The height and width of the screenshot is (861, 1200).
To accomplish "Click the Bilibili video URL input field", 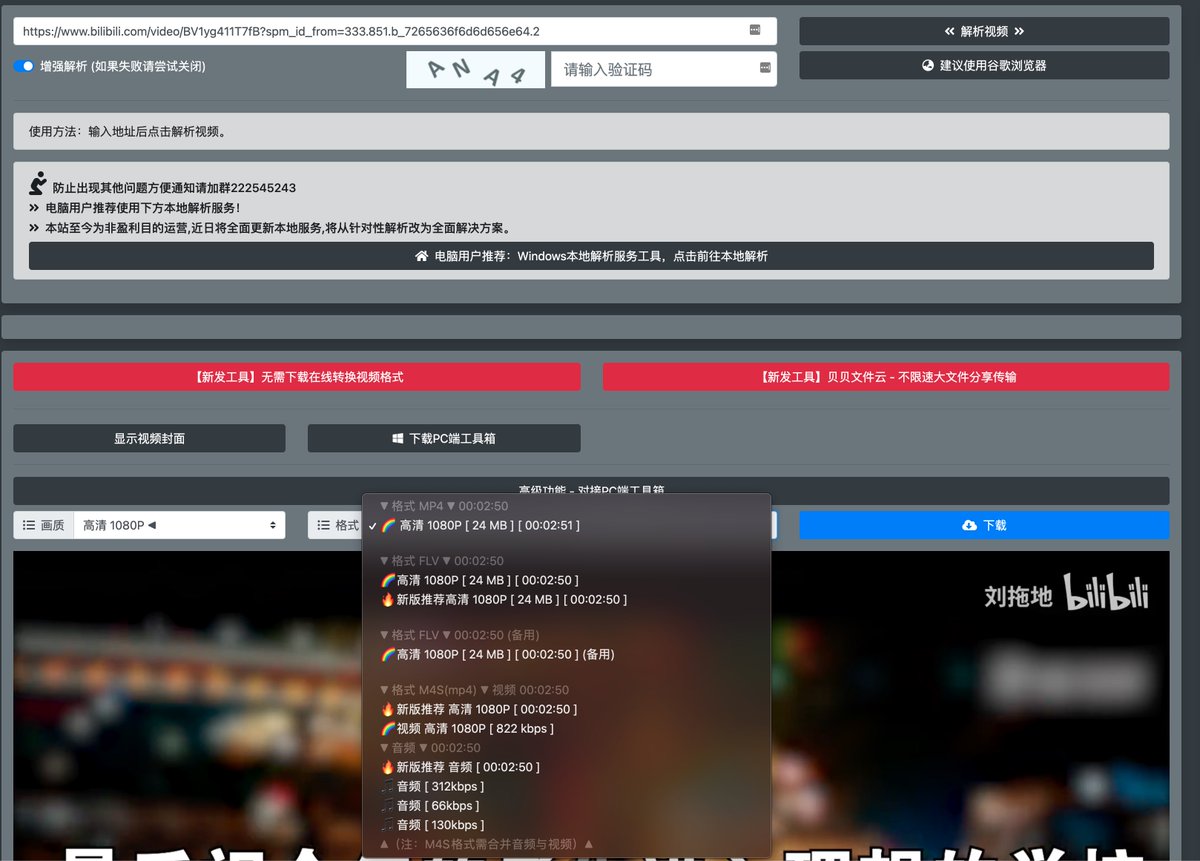I will 394,31.
